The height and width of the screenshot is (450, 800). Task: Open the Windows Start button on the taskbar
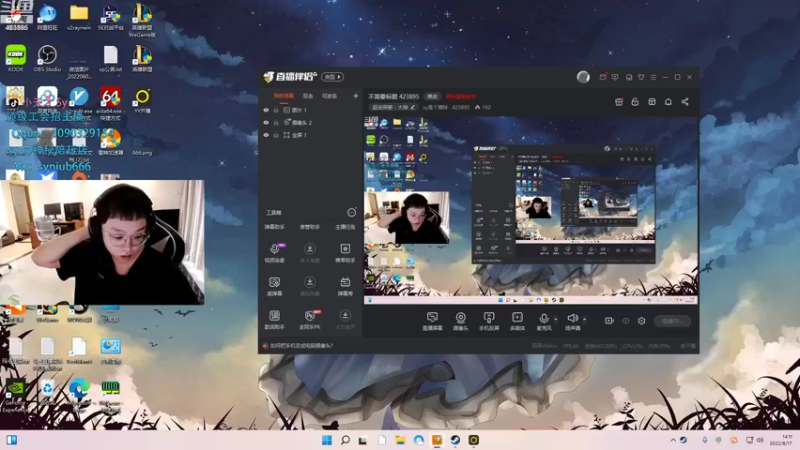tap(327, 440)
